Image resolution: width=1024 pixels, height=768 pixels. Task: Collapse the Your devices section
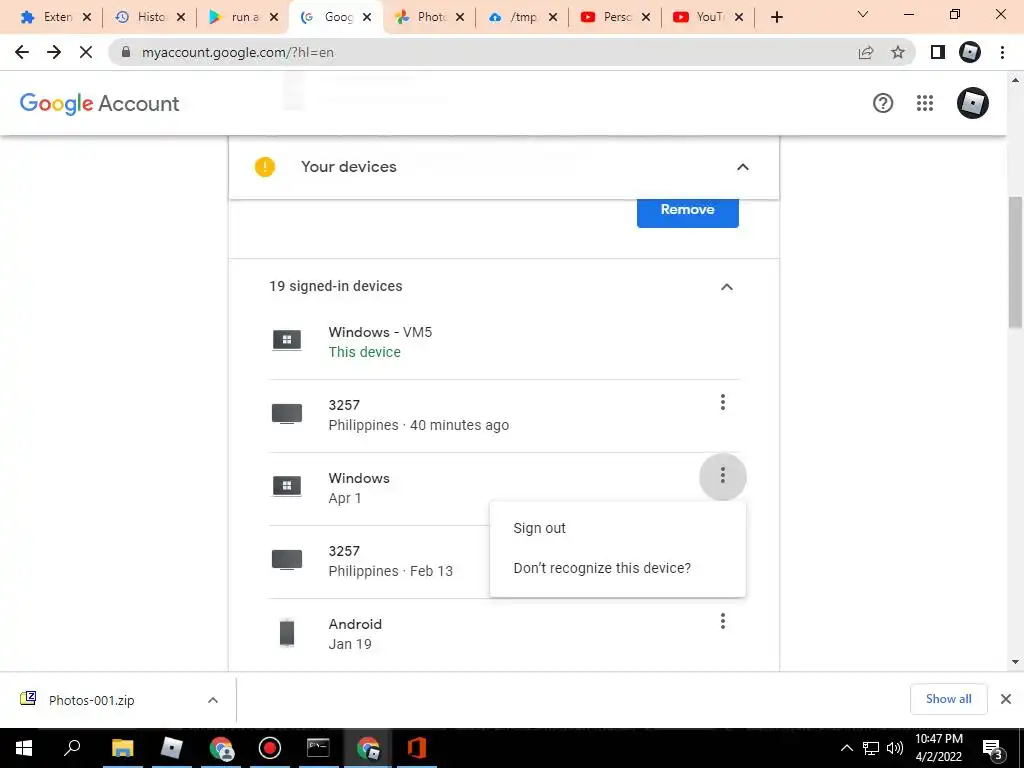[743, 167]
